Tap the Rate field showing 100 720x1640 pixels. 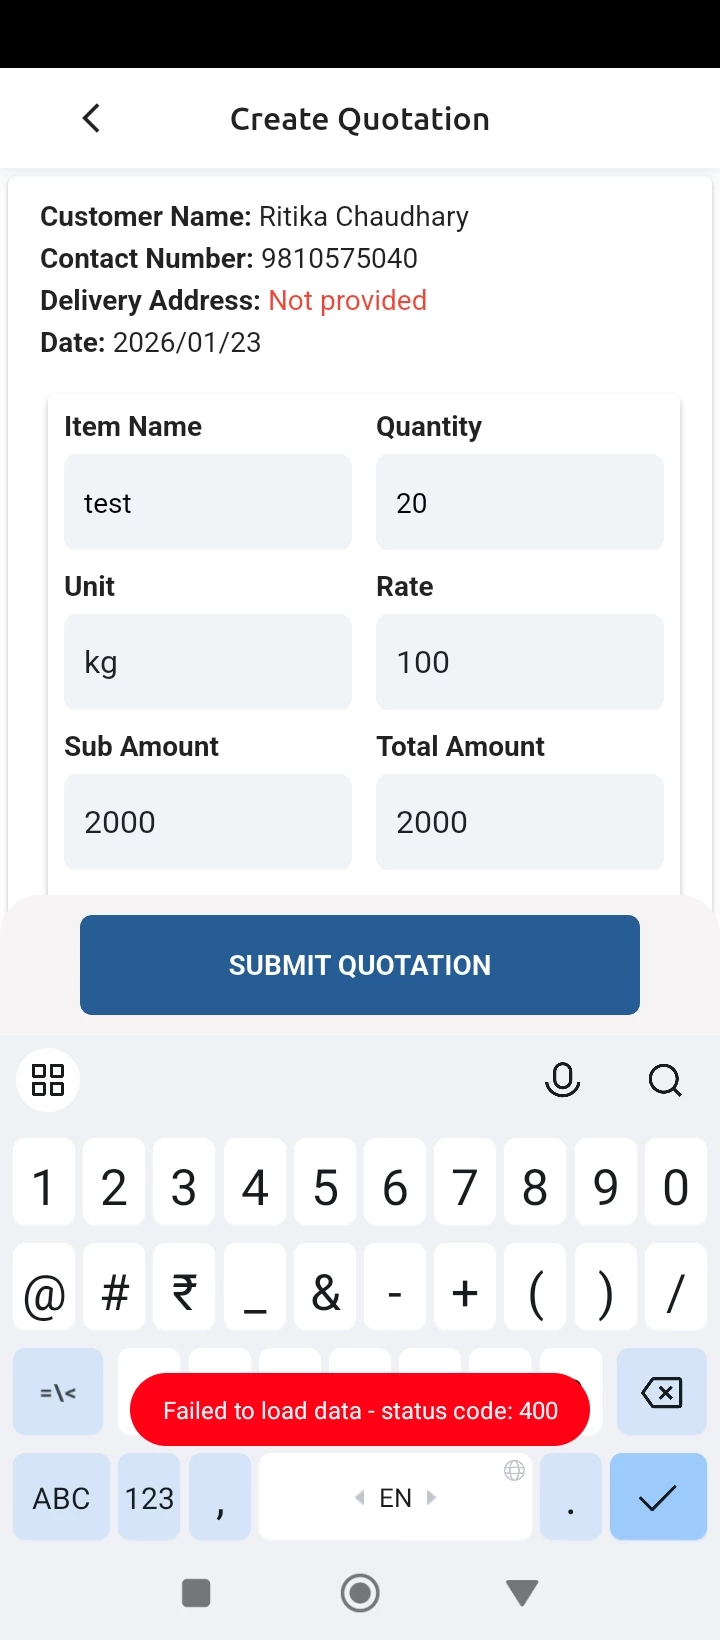click(519, 662)
